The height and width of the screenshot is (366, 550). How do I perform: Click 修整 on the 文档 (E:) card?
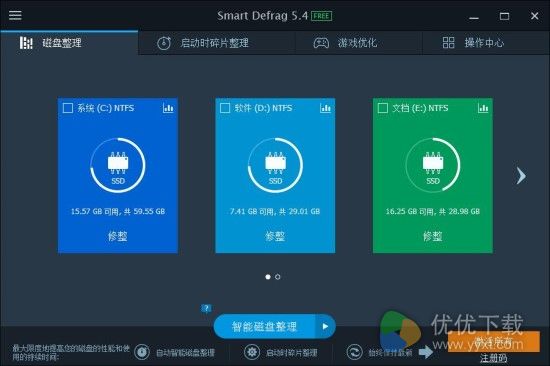click(x=433, y=236)
